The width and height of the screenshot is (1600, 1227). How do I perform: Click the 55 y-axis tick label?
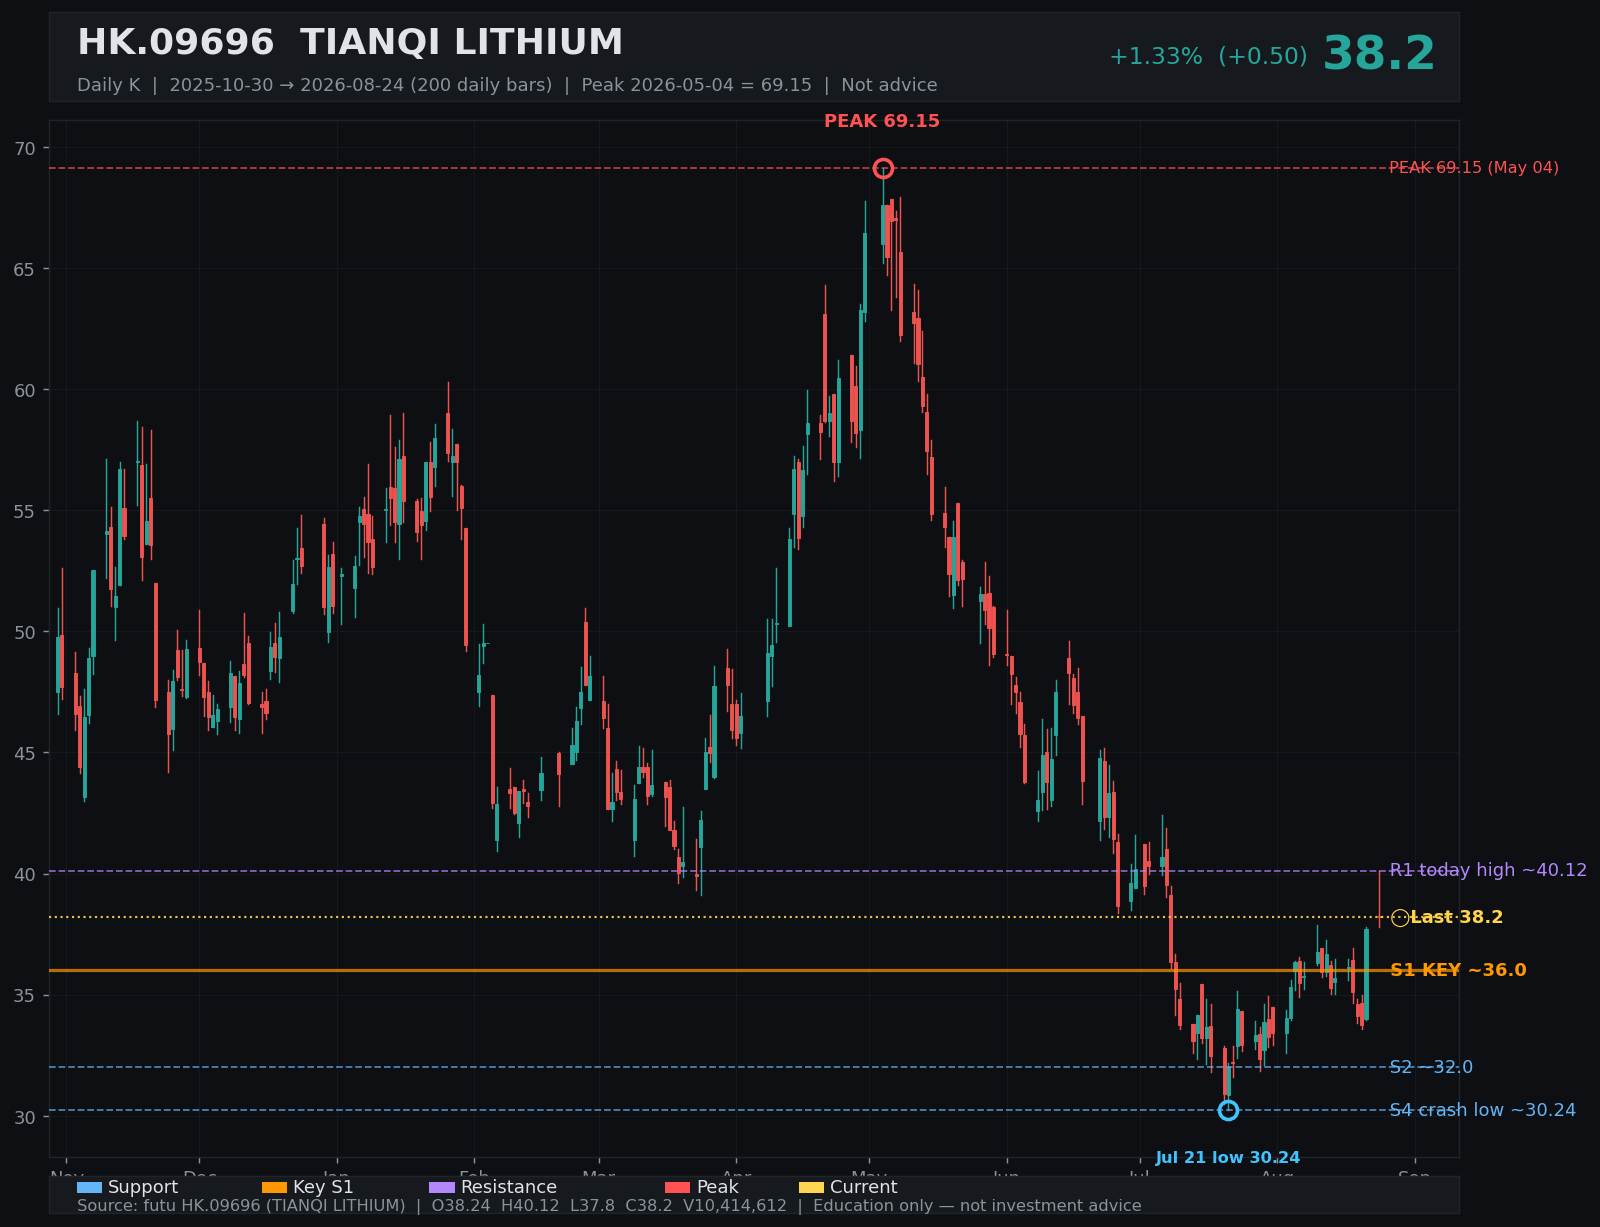click(25, 511)
